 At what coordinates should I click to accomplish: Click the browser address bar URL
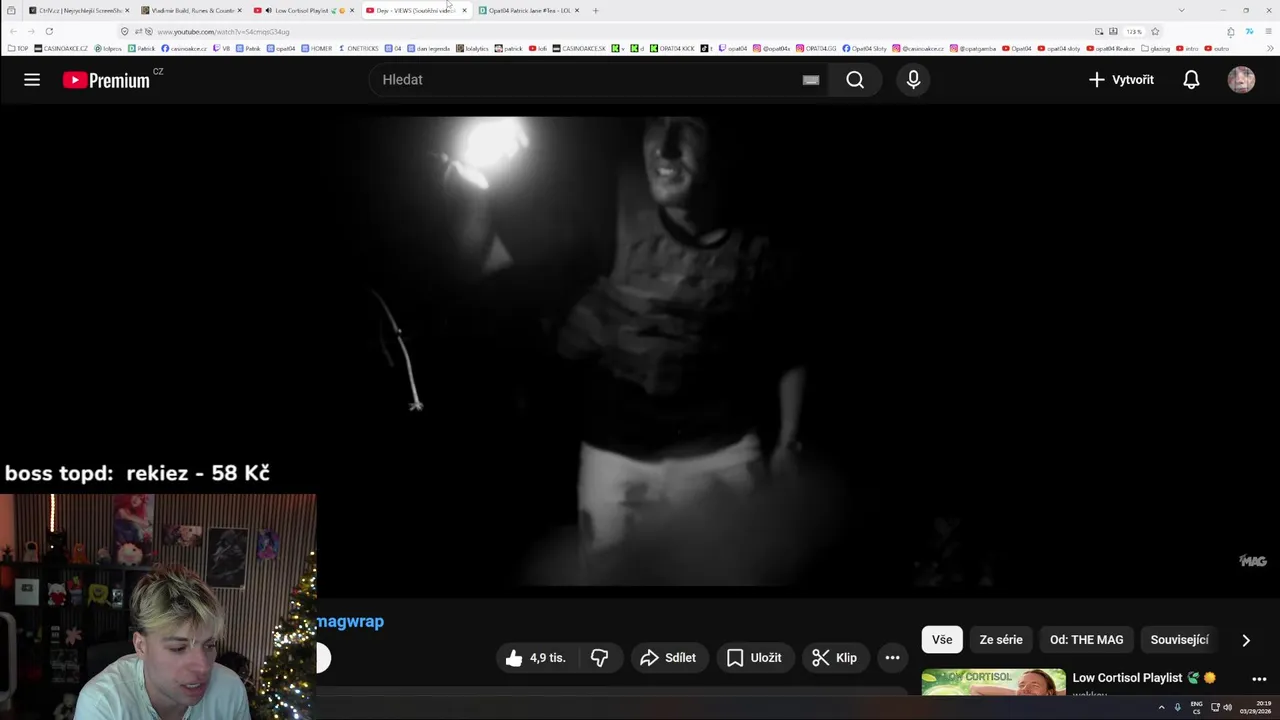tap(223, 31)
